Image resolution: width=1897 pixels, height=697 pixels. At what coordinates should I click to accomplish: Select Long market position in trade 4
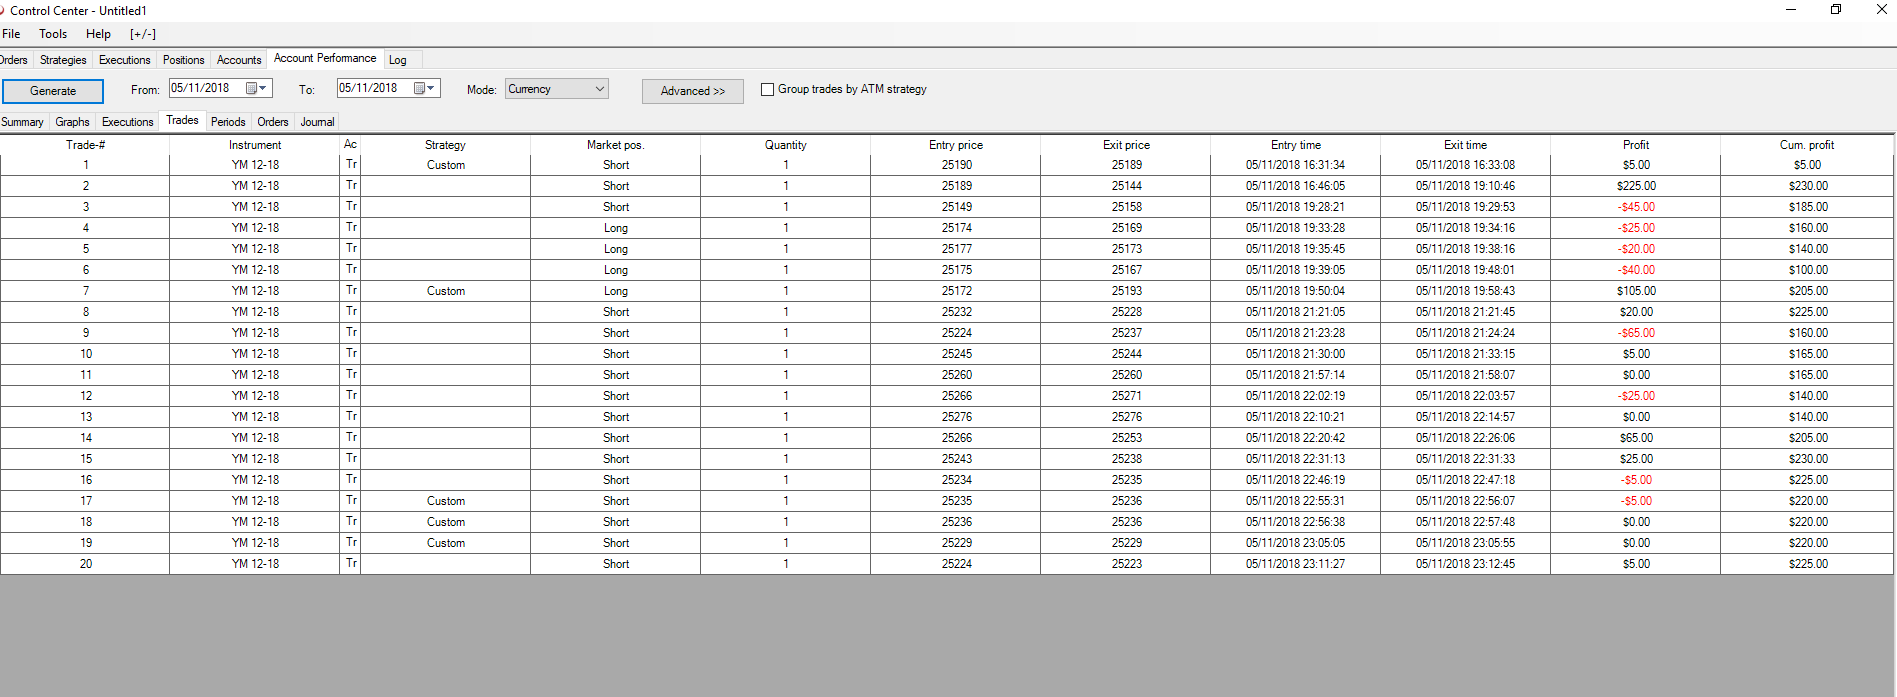[x=615, y=228]
